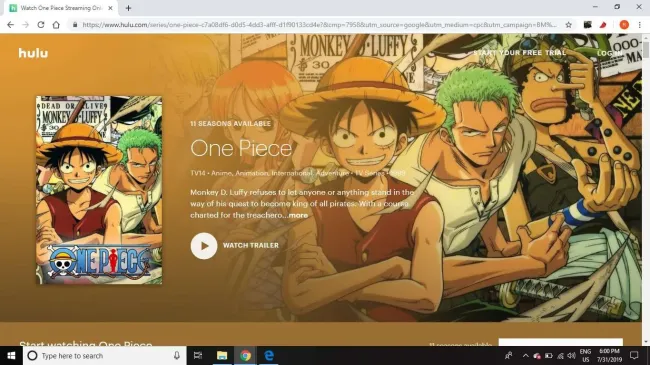
Task: Play the One Piece trailer
Action: 204,246
